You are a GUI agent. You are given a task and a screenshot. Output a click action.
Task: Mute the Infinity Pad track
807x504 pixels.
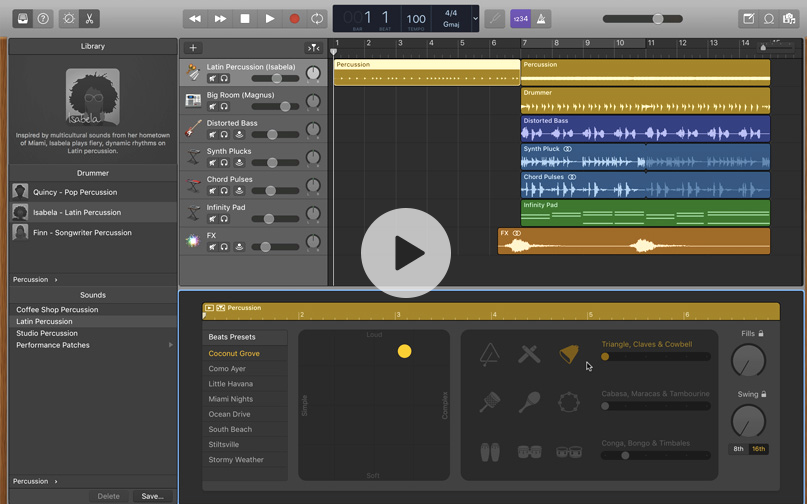pos(212,219)
